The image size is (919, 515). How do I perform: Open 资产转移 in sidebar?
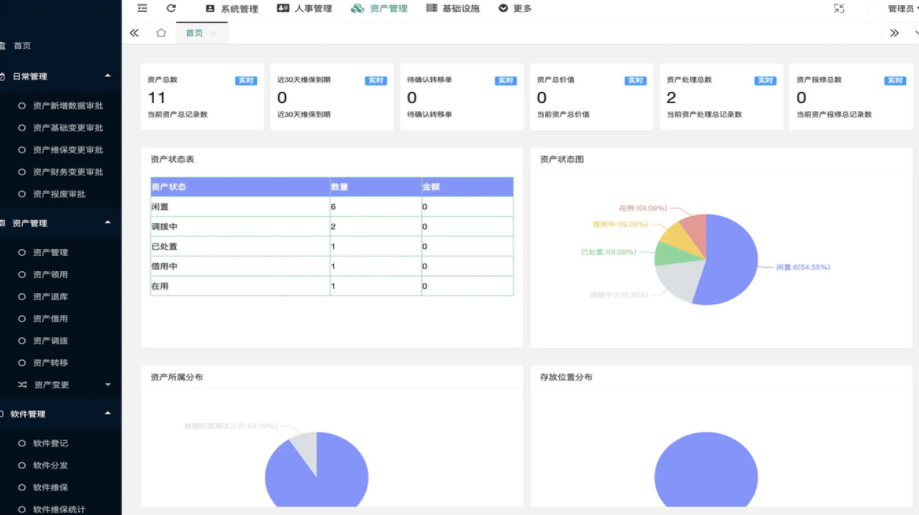(50, 363)
